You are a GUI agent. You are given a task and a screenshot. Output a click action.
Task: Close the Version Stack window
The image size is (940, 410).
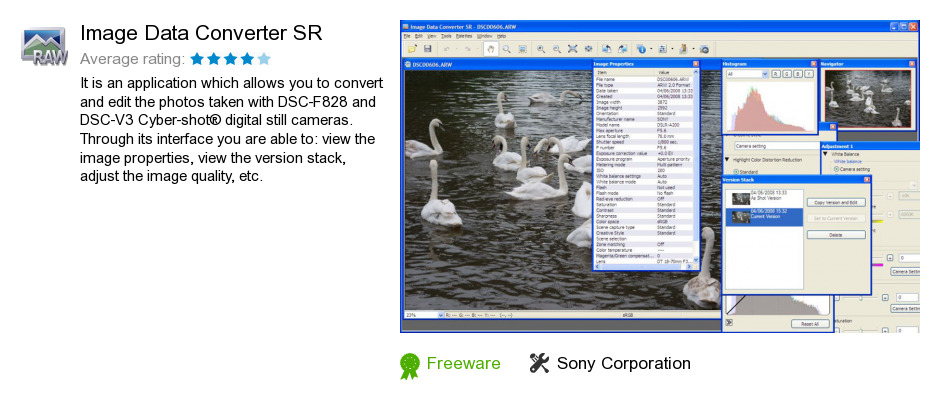(x=867, y=179)
